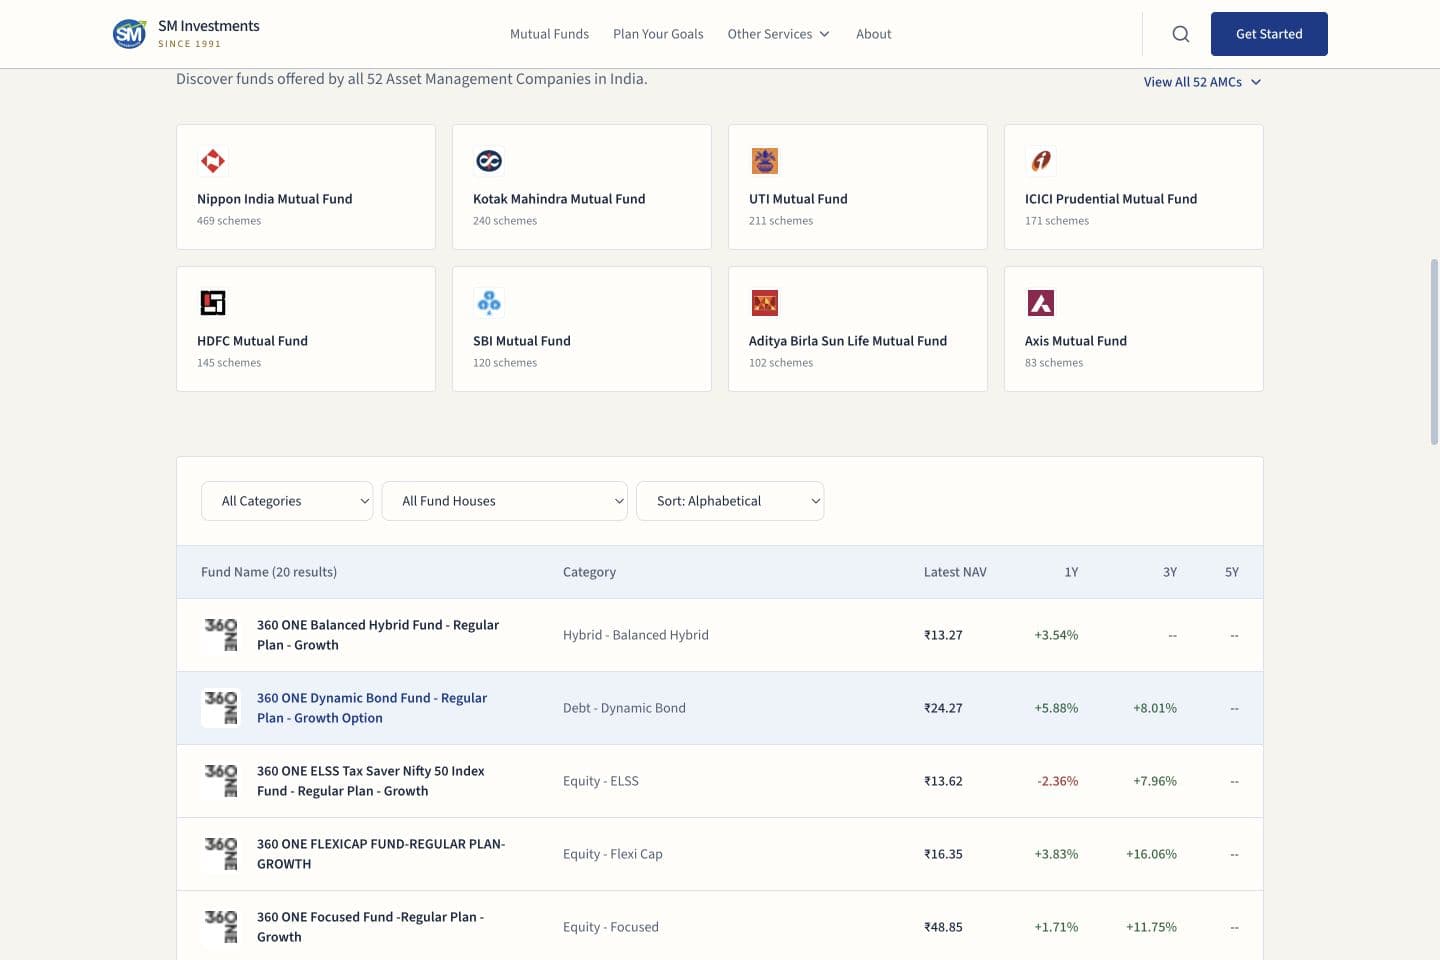Open the About nav item
This screenshot has height=960, width=1440.
(x=873, y=34)
